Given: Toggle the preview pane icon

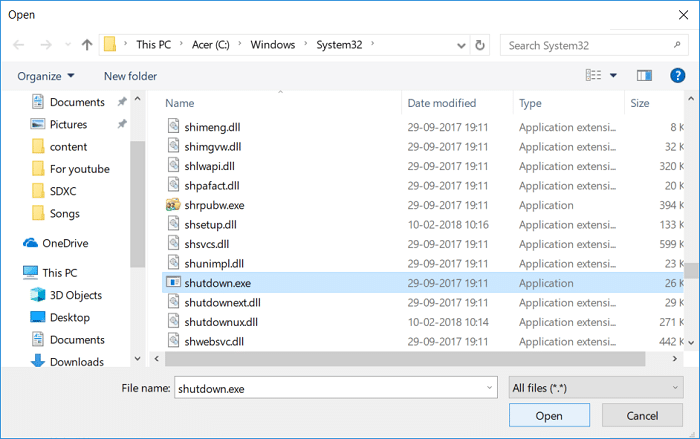Looking at the screenshot, I should [644, 75].
